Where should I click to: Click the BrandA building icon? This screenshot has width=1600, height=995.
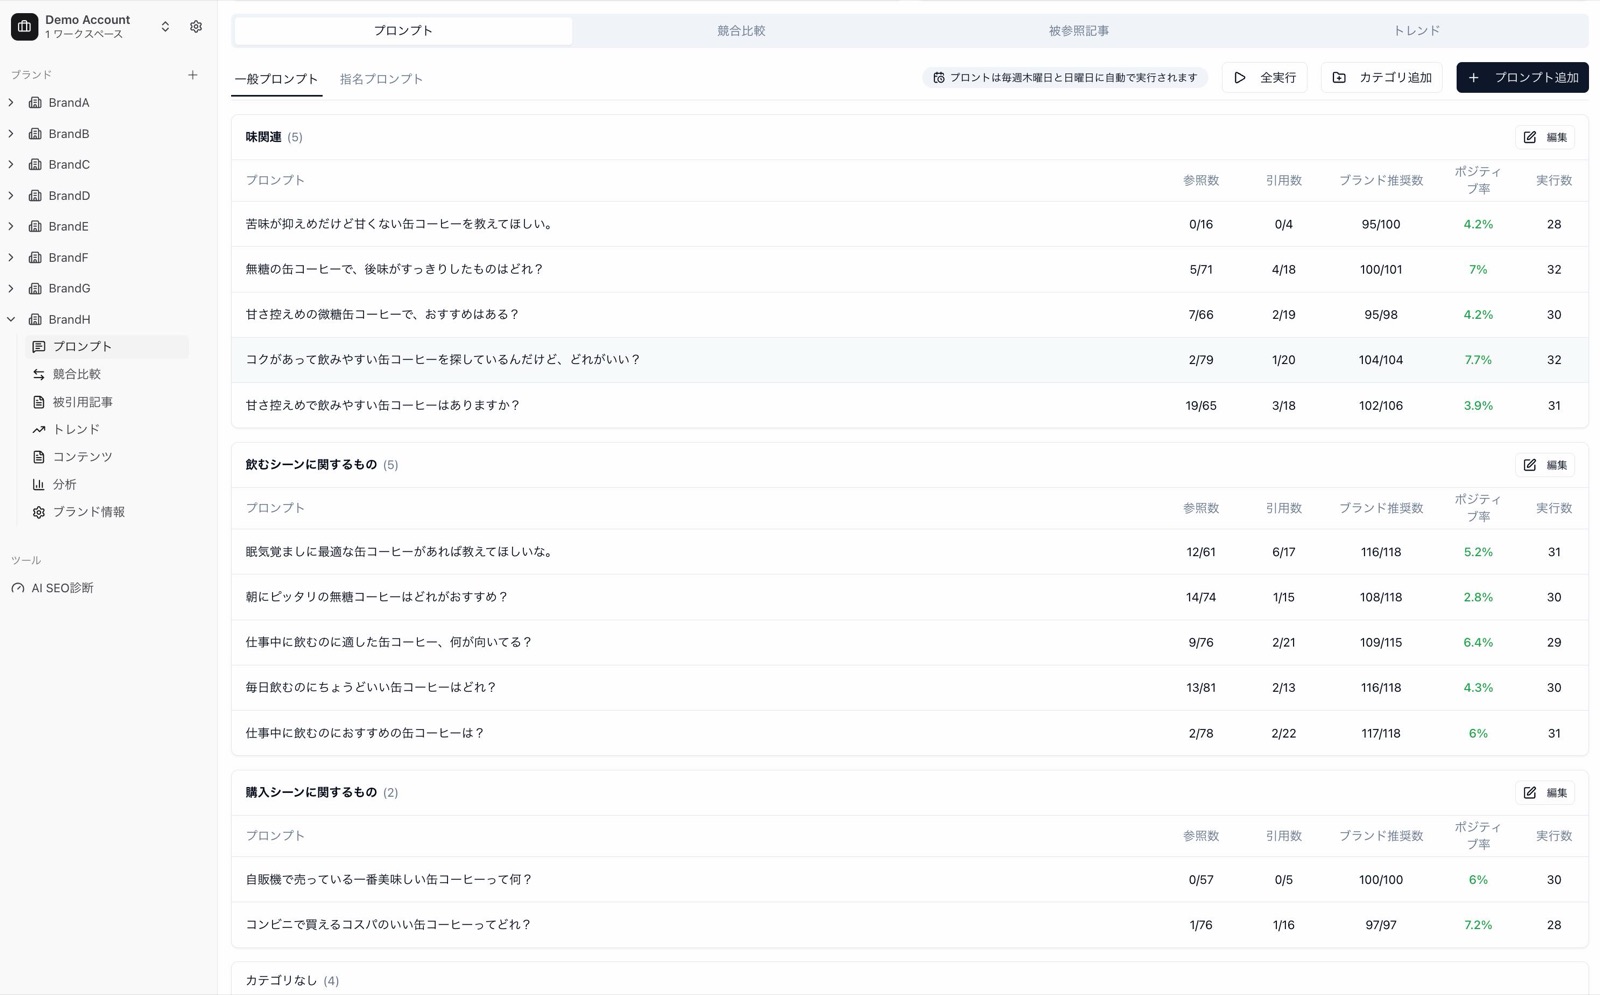[x=35, y=103]
